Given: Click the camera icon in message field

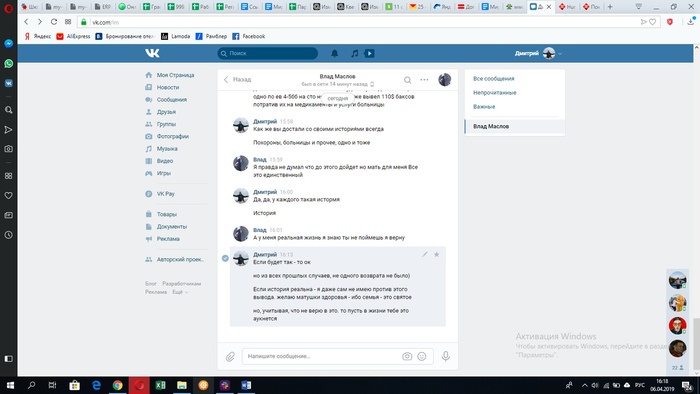Looking at the screenshot, I should [x=407, y=356].
